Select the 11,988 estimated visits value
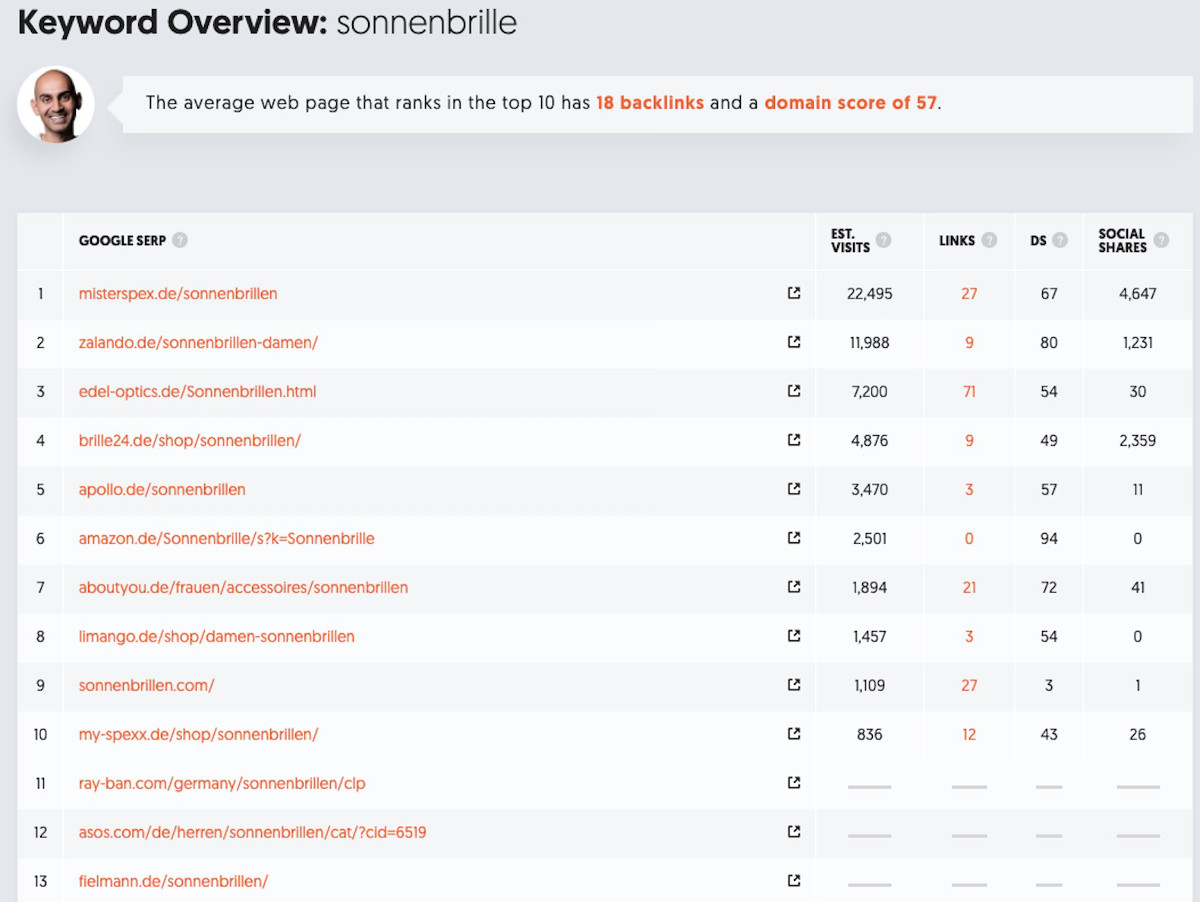 click(870, 343)
